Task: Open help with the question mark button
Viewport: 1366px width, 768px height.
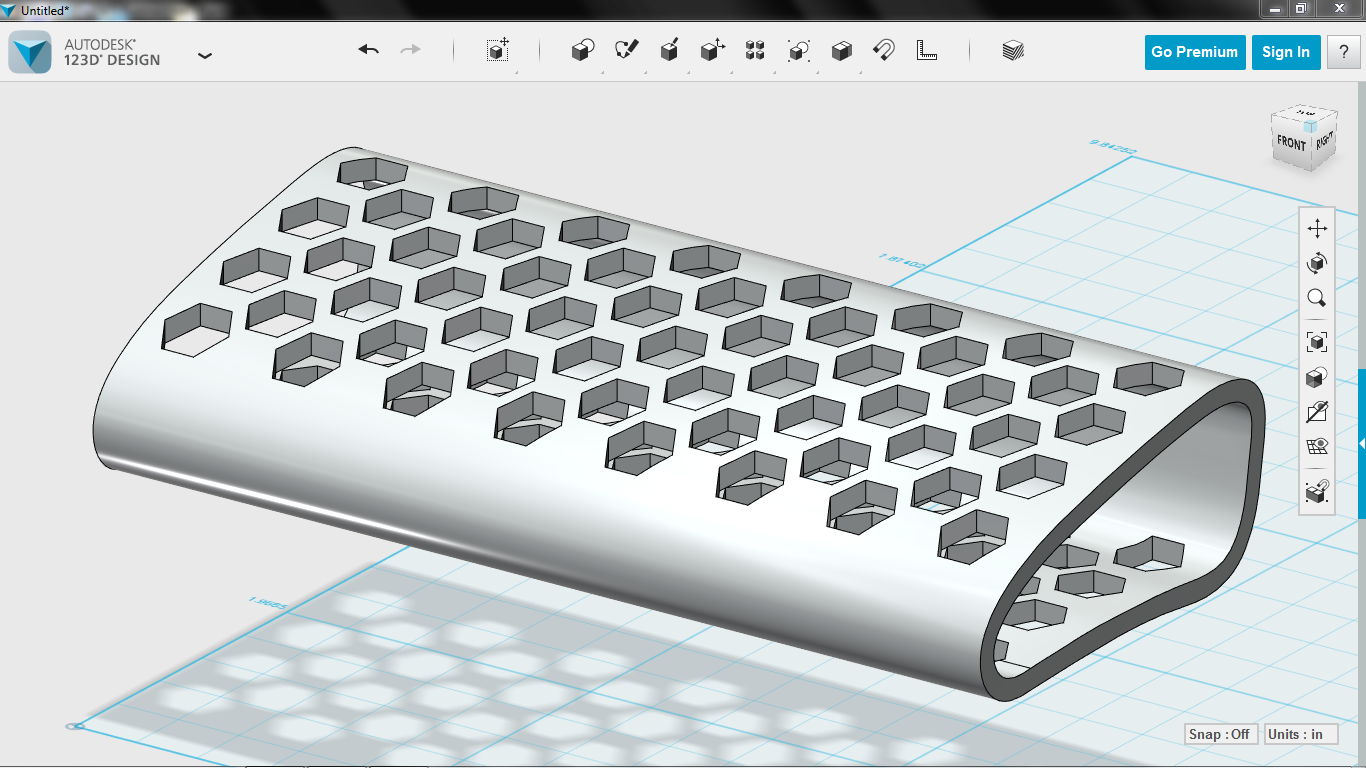Action: coord(1343,52)
